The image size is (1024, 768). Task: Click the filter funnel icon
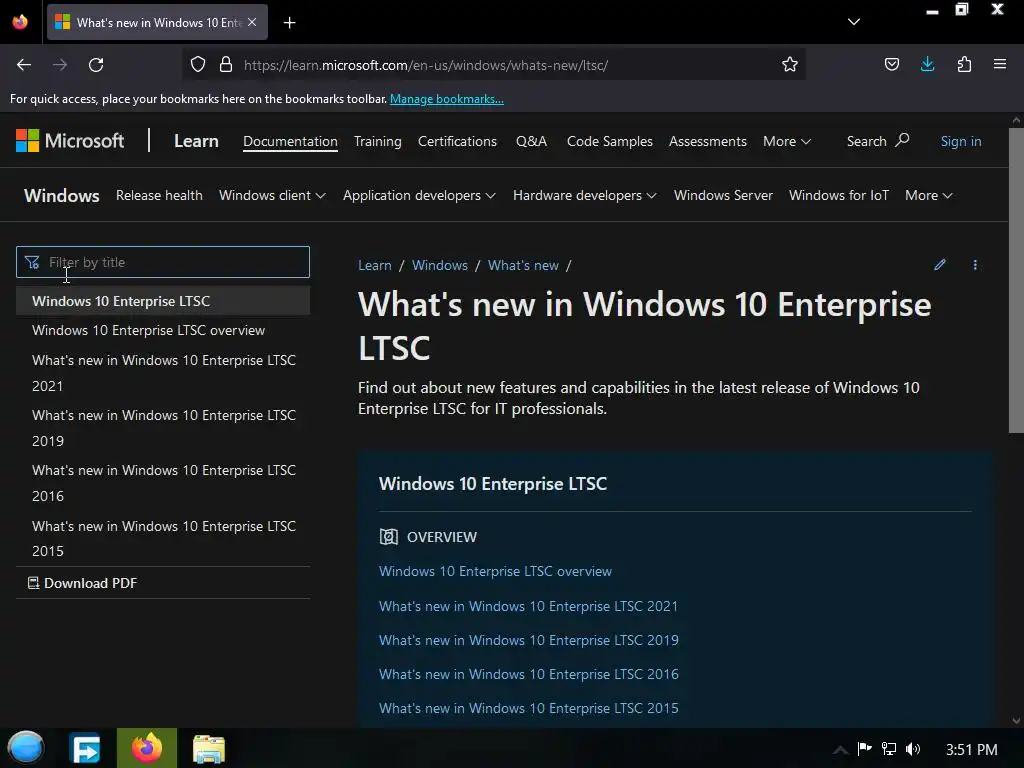click(32, 263)
